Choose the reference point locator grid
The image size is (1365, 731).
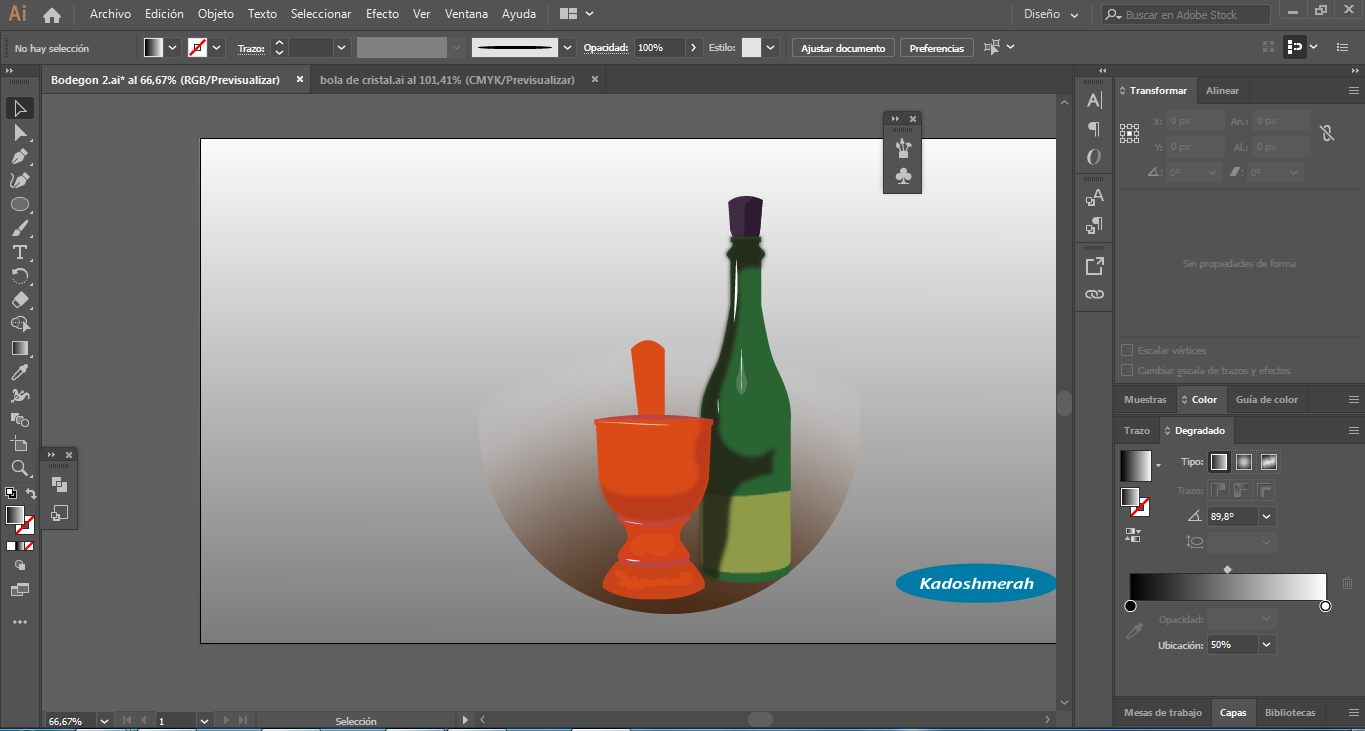tap(1130, 133)
